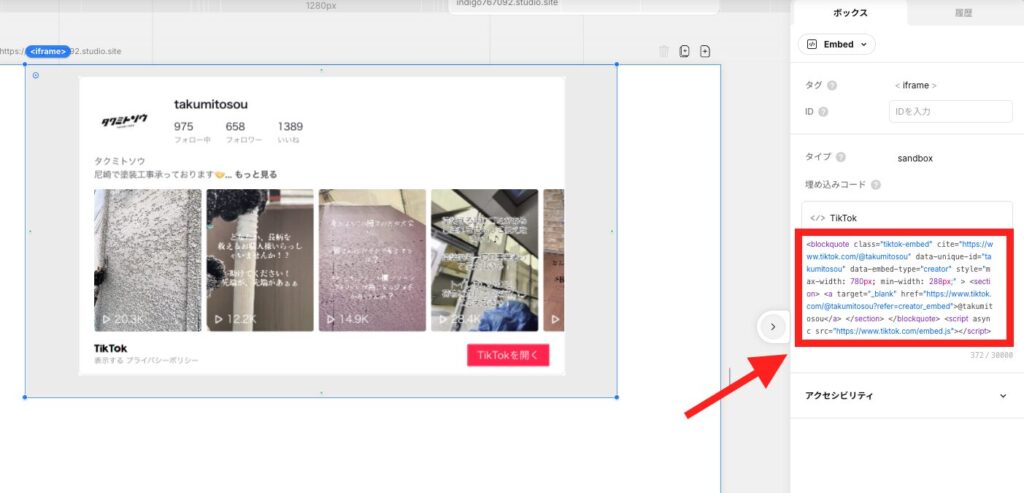Focus the IDを入力 input field
This screenshot has height=493, width=1024.
(950, 112)
